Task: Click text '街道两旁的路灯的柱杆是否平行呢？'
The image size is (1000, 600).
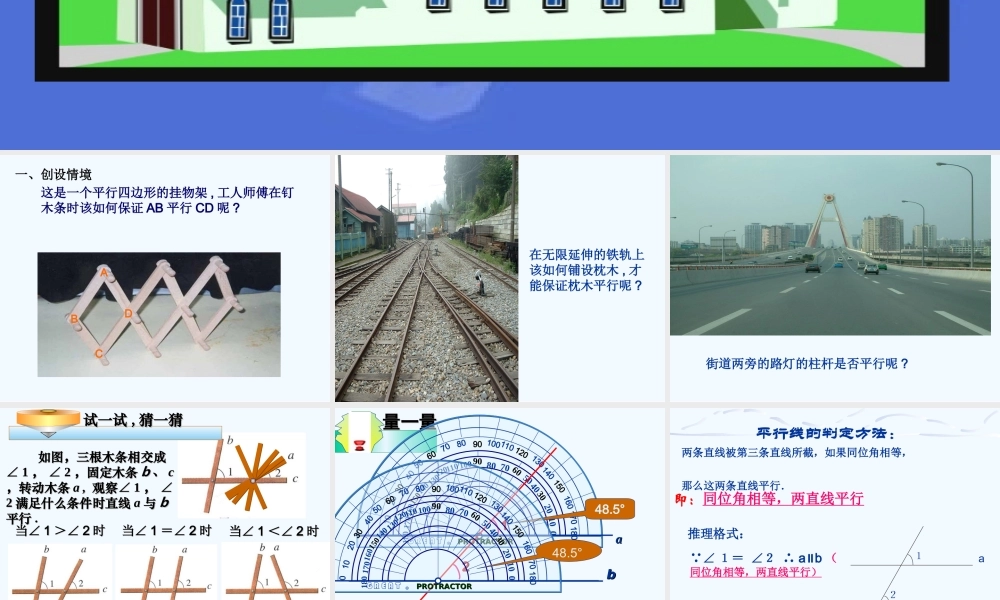Action: tap(807, 363)
